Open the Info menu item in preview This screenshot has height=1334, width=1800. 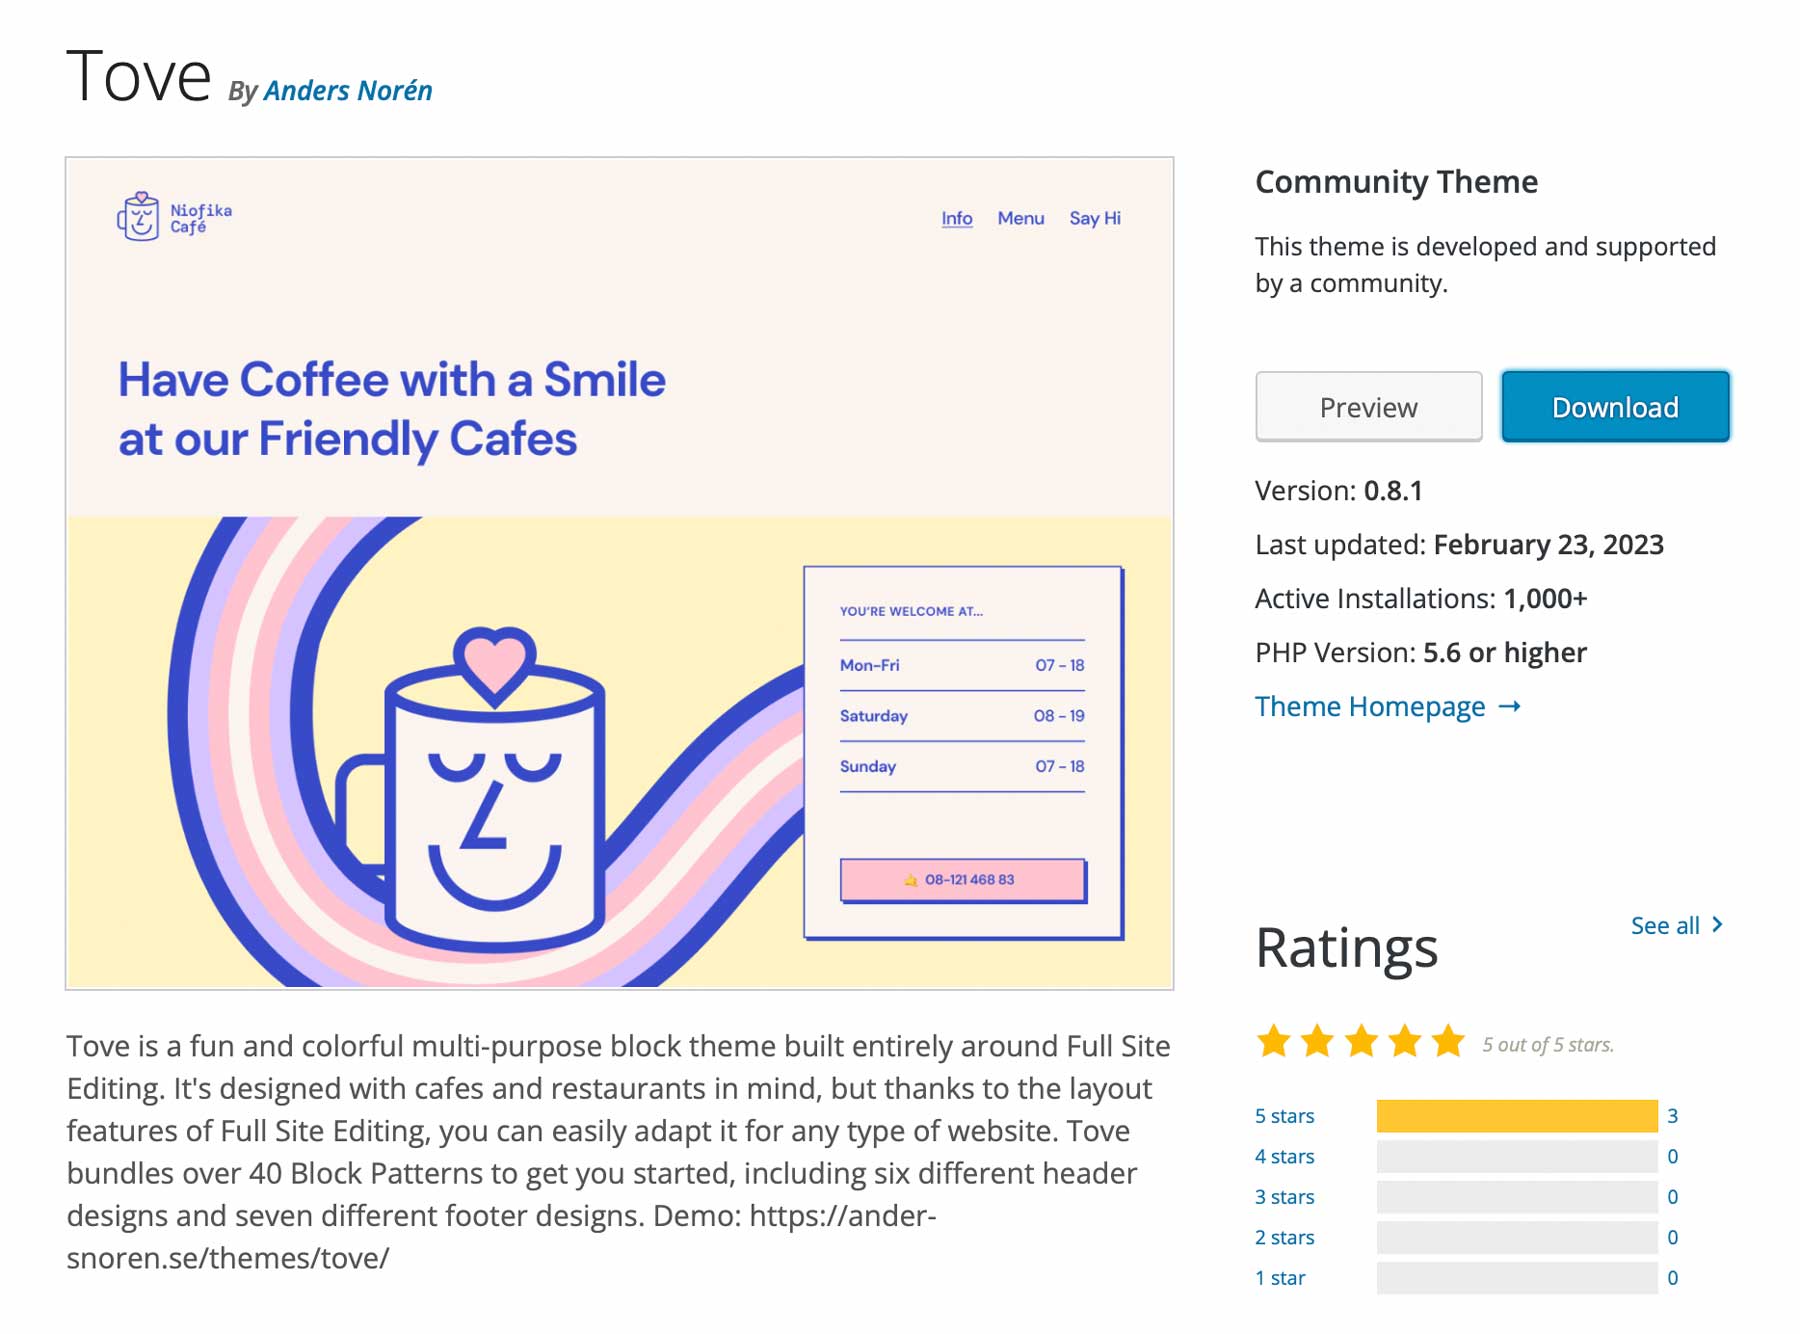pyautogui.click(x=956, y=218)
